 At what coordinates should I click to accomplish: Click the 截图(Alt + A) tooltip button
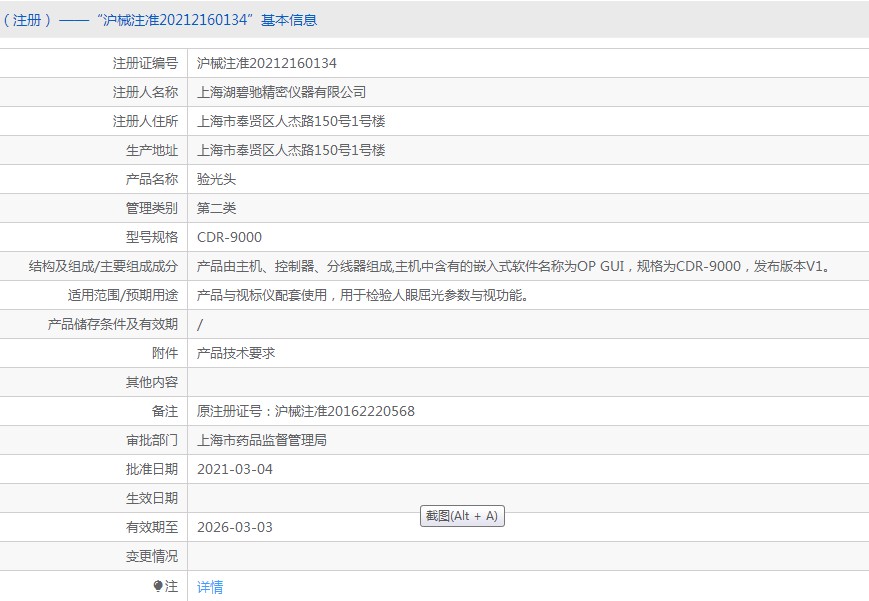click(x=462, y=516)
